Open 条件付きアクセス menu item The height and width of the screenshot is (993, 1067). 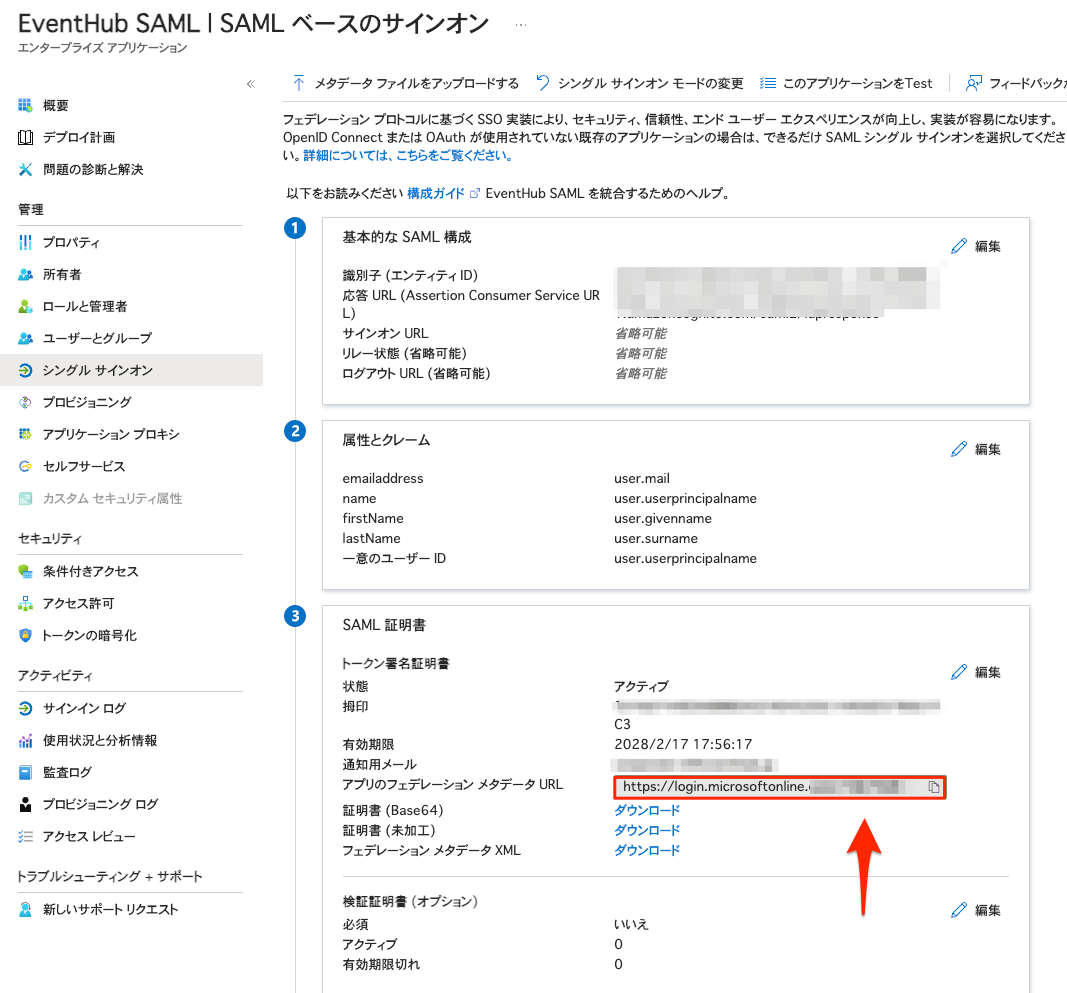pos(91,571)
